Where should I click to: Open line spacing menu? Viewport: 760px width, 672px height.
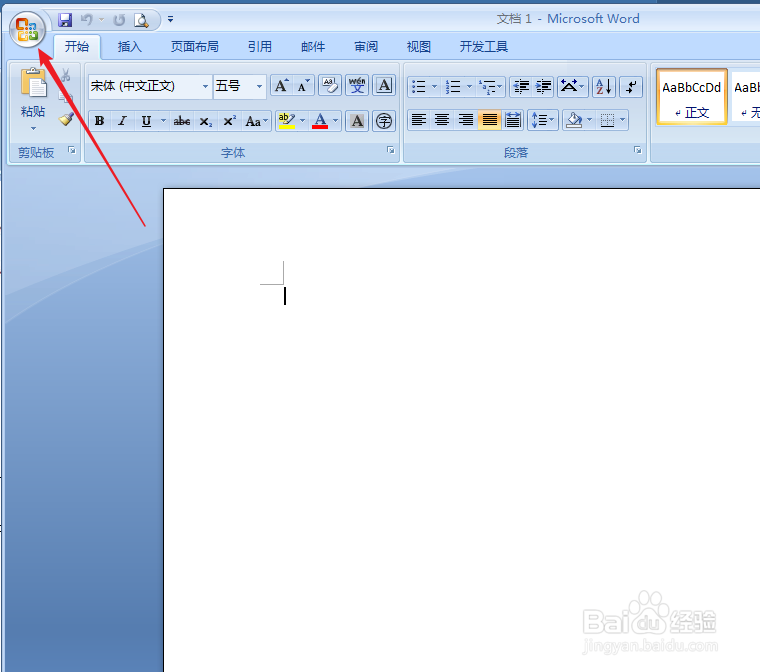pos(542,120)
